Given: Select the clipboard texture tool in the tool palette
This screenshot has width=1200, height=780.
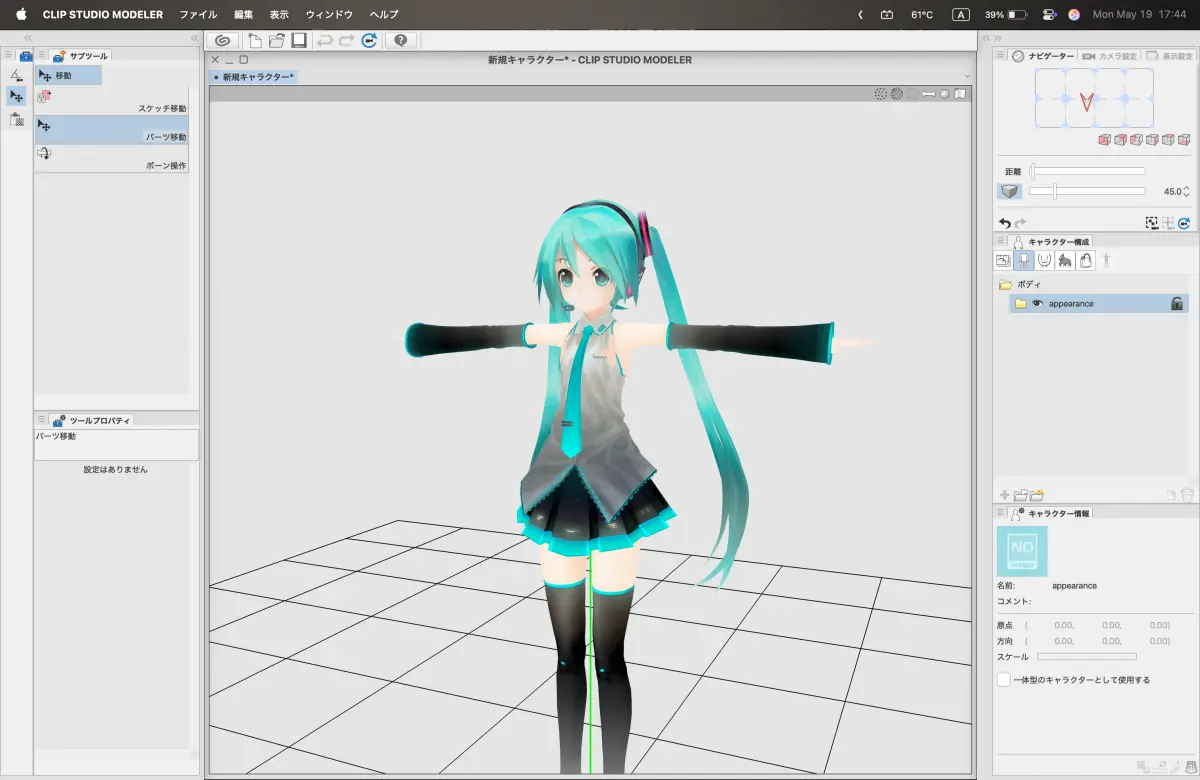Looking at the screenshot, I should click(17, 119).
